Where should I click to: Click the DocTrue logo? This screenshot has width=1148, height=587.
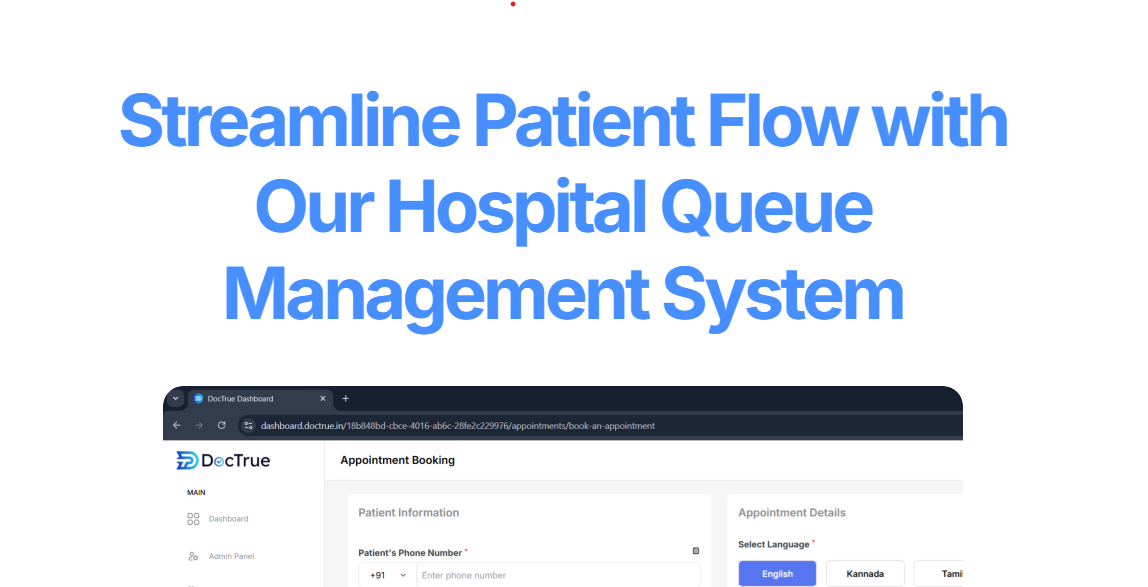click(x=222, y=460)
